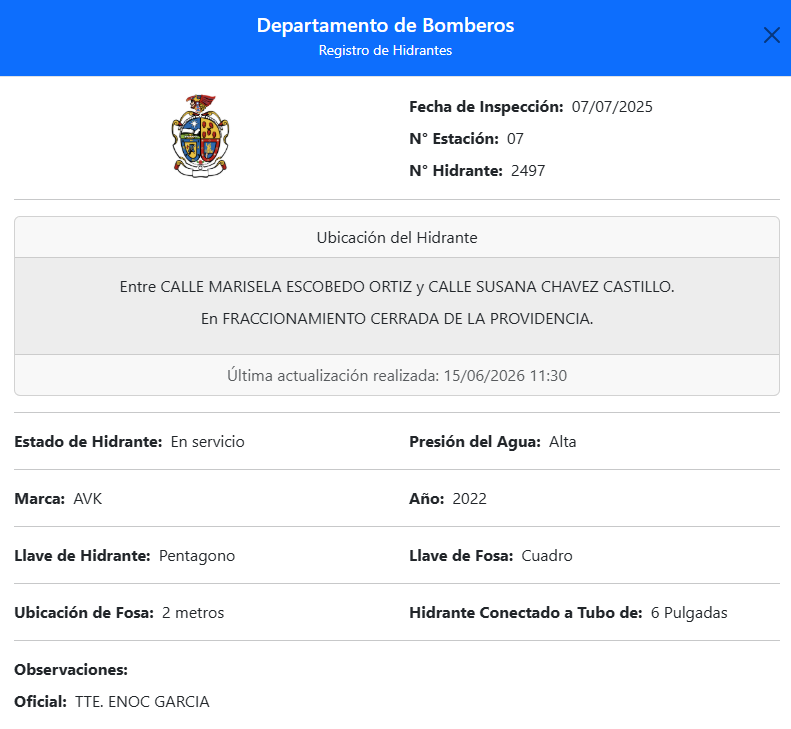
Task: Click the Departamento de Bomberos title
Action: click(385, 25)
